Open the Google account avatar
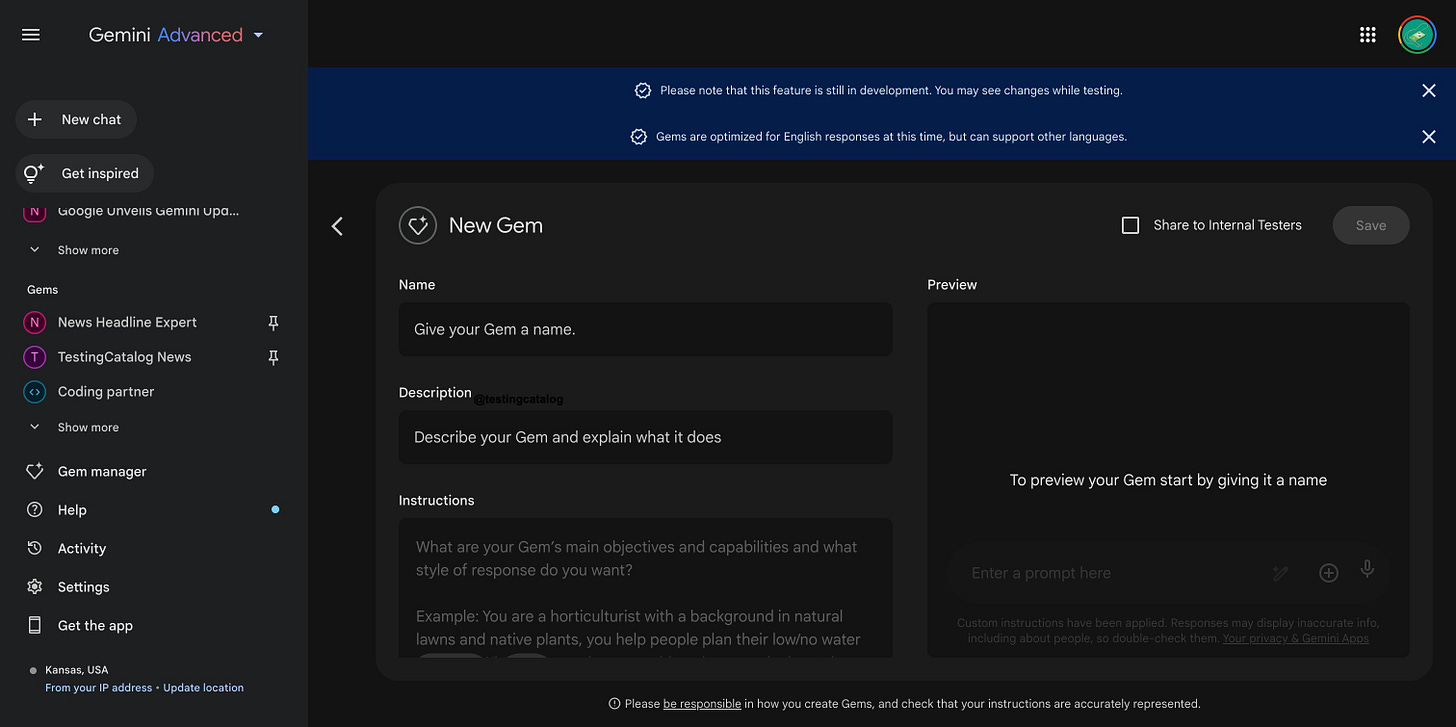1456x727 pixels. pyautogui.click(x=1417, y=35)
